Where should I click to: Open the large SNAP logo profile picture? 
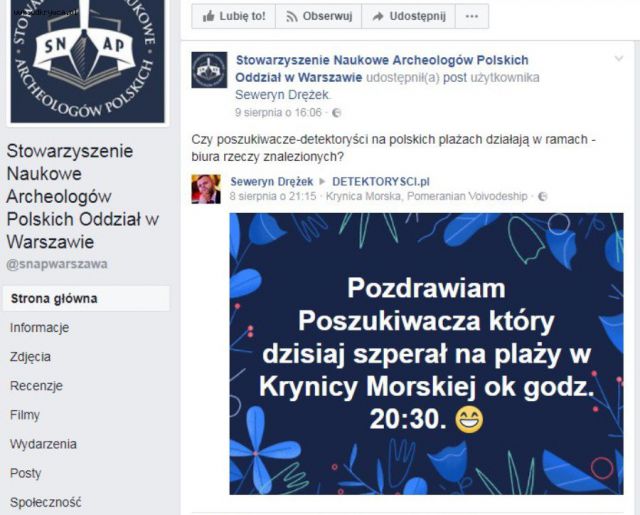(x=87, y=61)
